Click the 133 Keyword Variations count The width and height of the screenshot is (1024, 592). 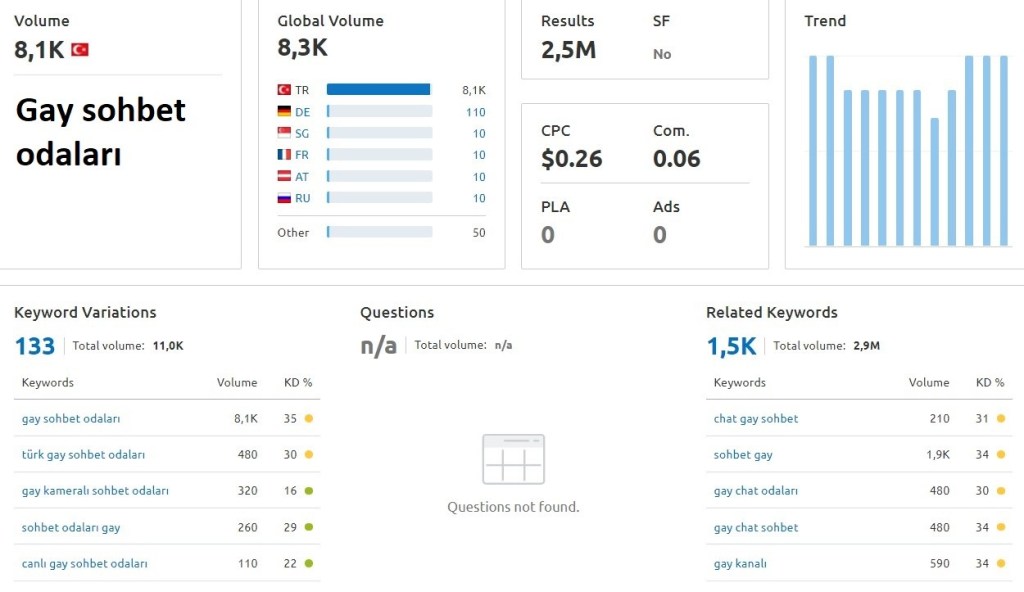click(x=34, y=346)
